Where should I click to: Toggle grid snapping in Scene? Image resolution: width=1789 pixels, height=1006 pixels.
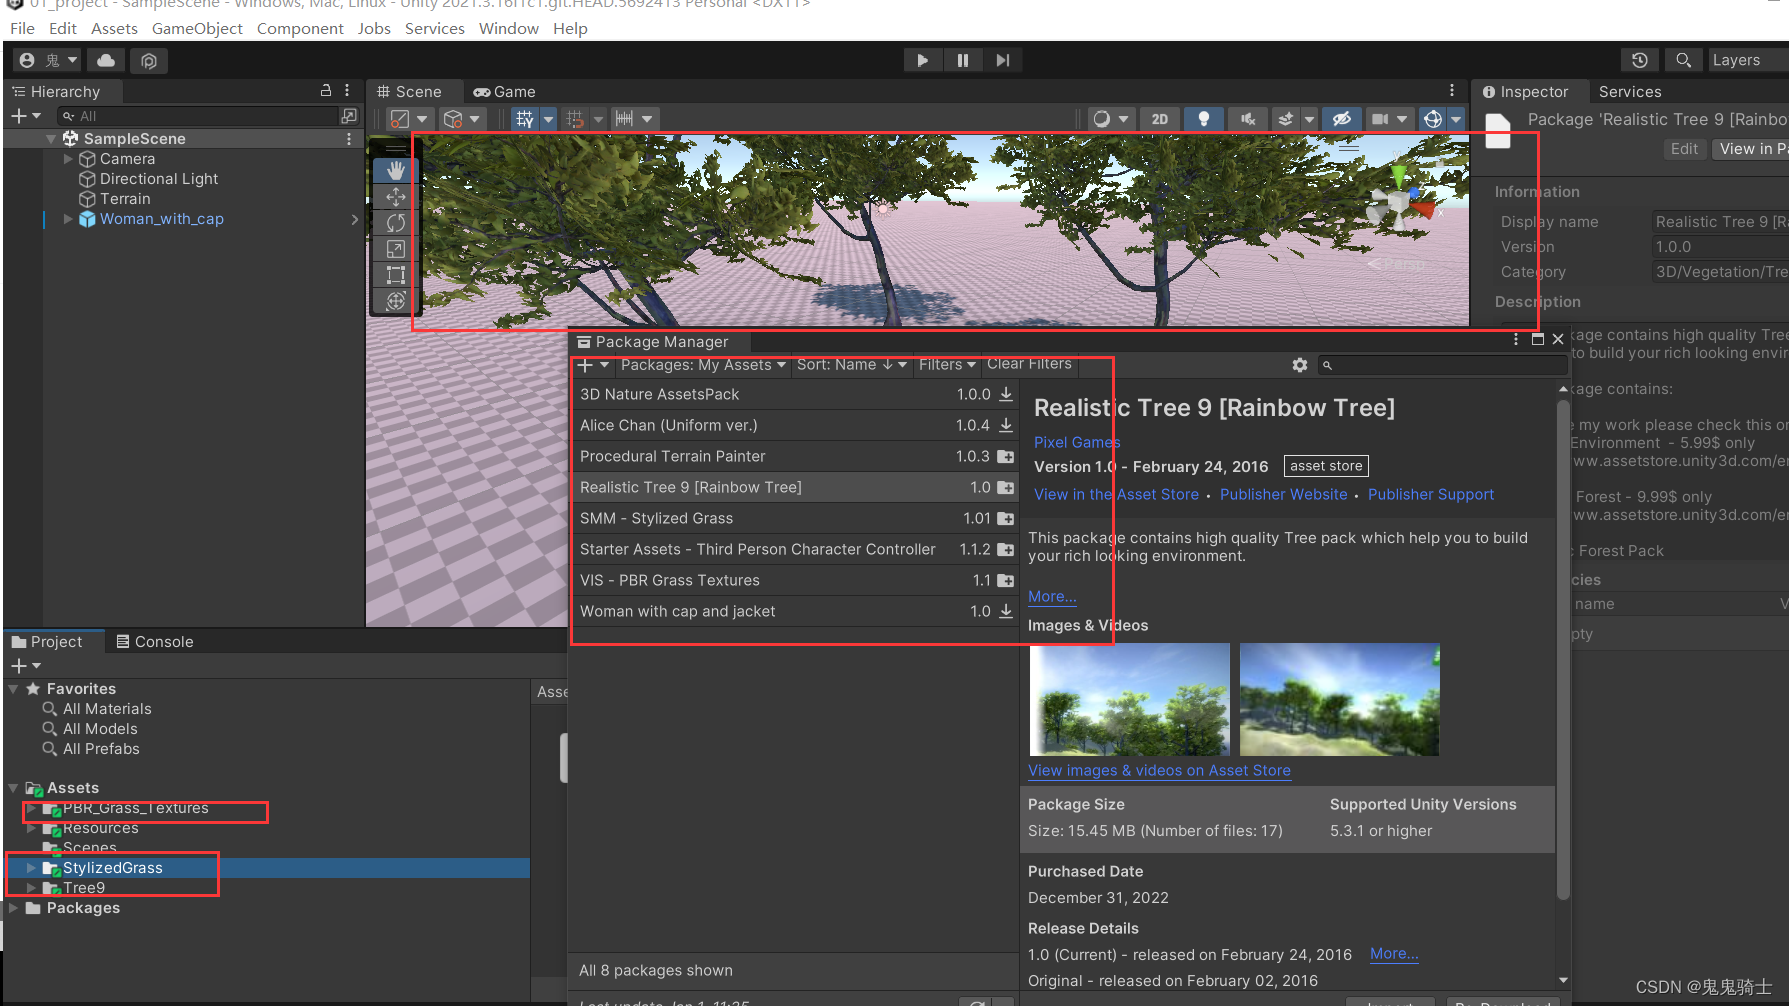(x=575, y=119)
